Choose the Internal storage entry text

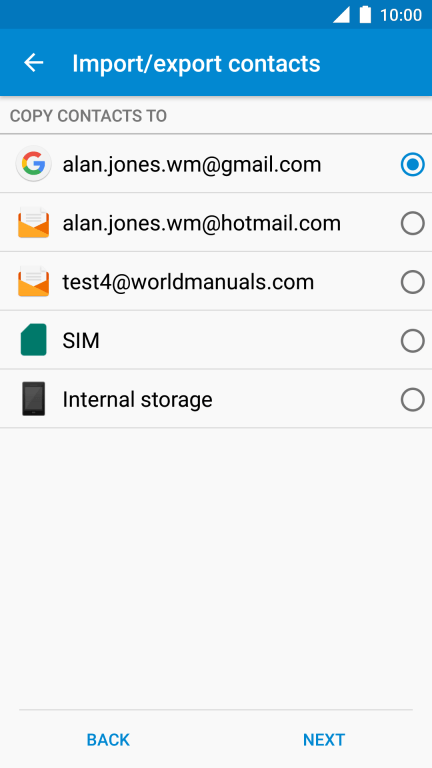tap(137, 400)
